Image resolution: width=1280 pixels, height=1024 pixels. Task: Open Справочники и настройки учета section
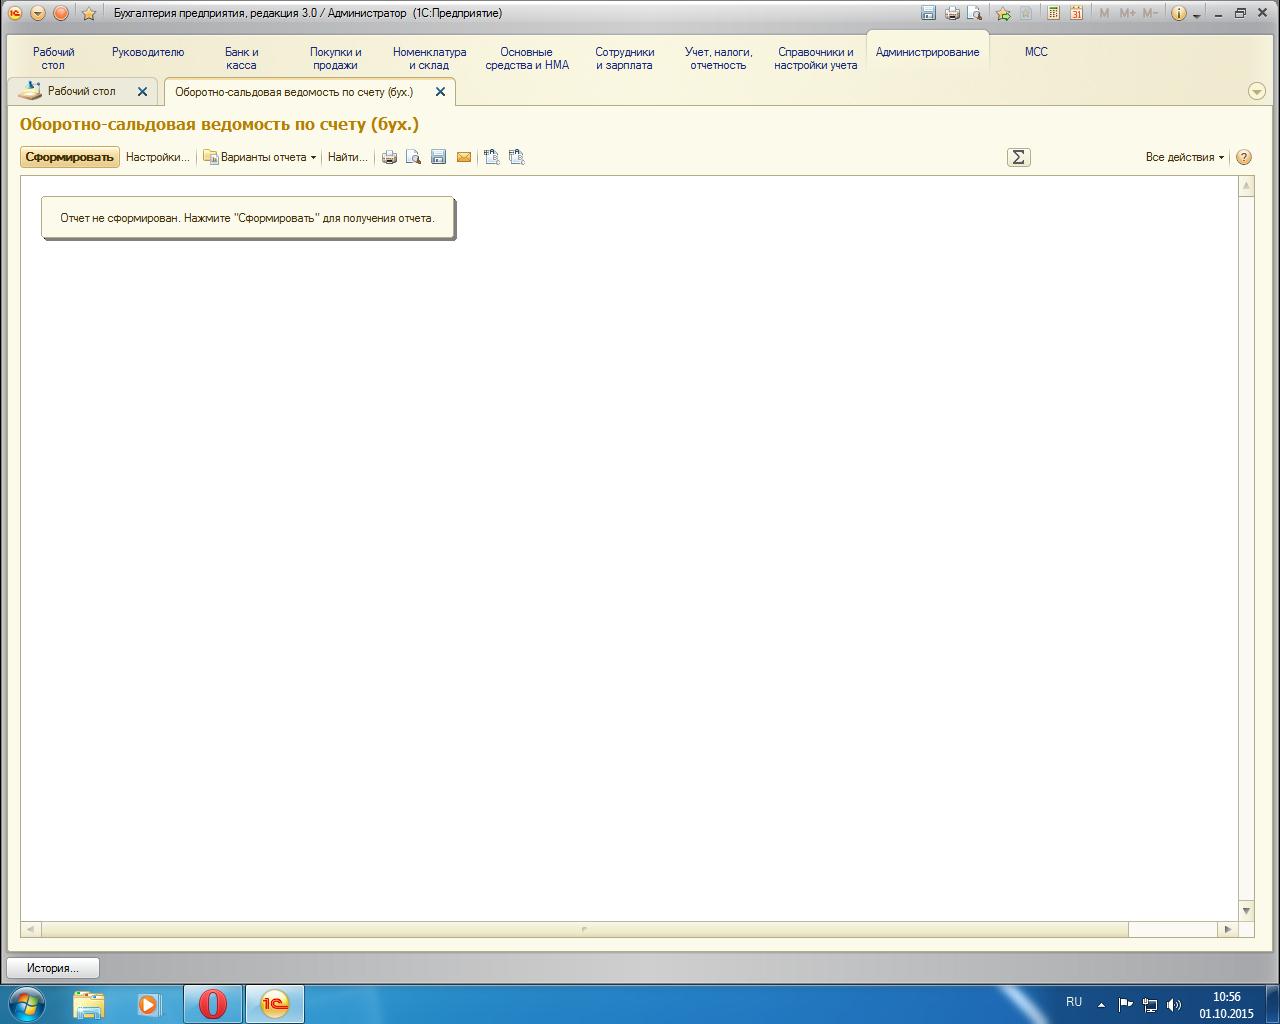(x=816, y=58)
